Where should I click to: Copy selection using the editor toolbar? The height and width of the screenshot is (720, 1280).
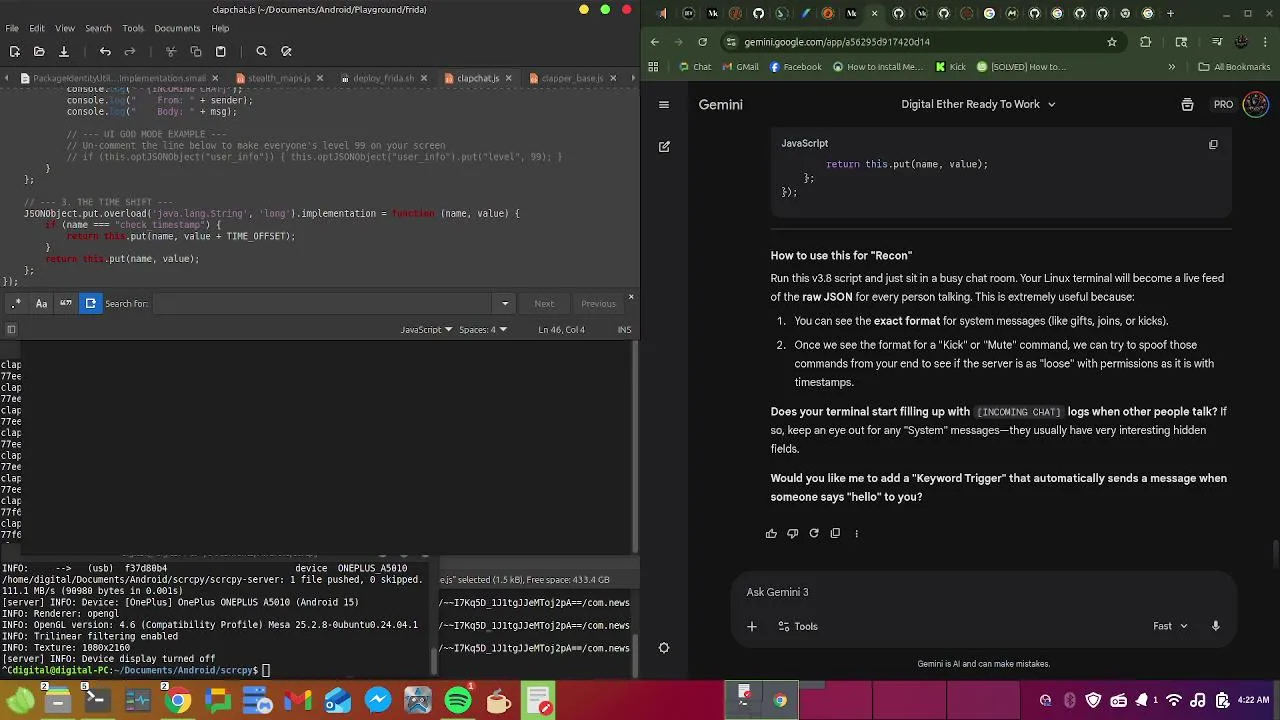(x=196, y=51)
